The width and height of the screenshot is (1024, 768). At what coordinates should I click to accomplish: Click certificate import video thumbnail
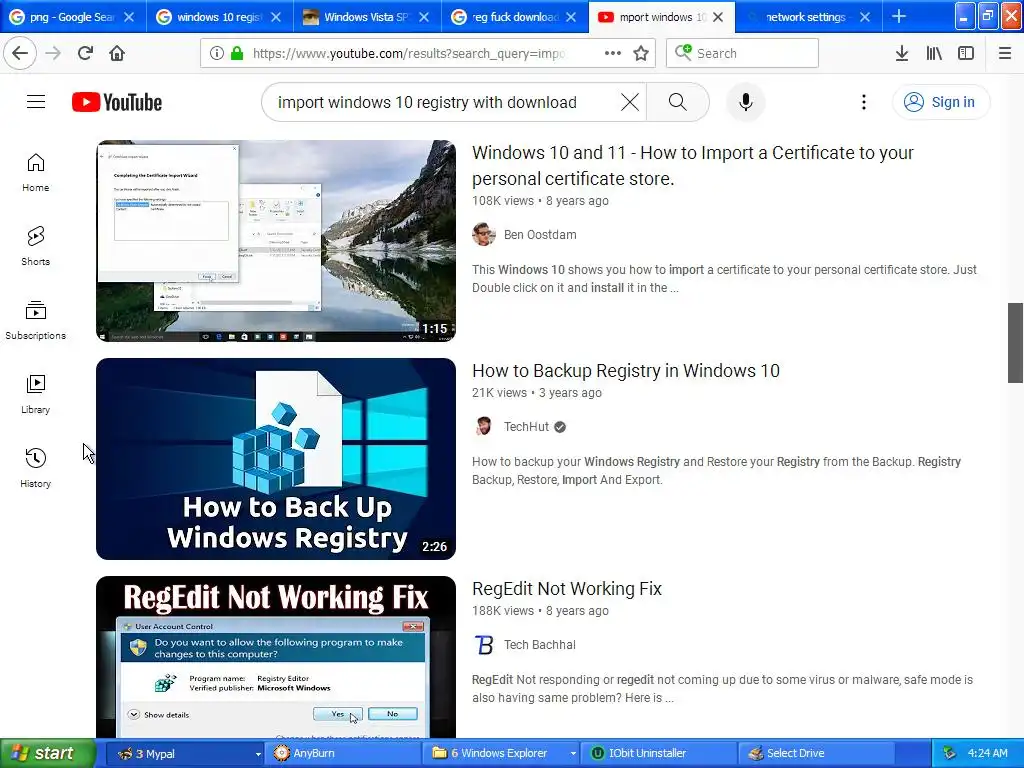[x=276, y=240]
